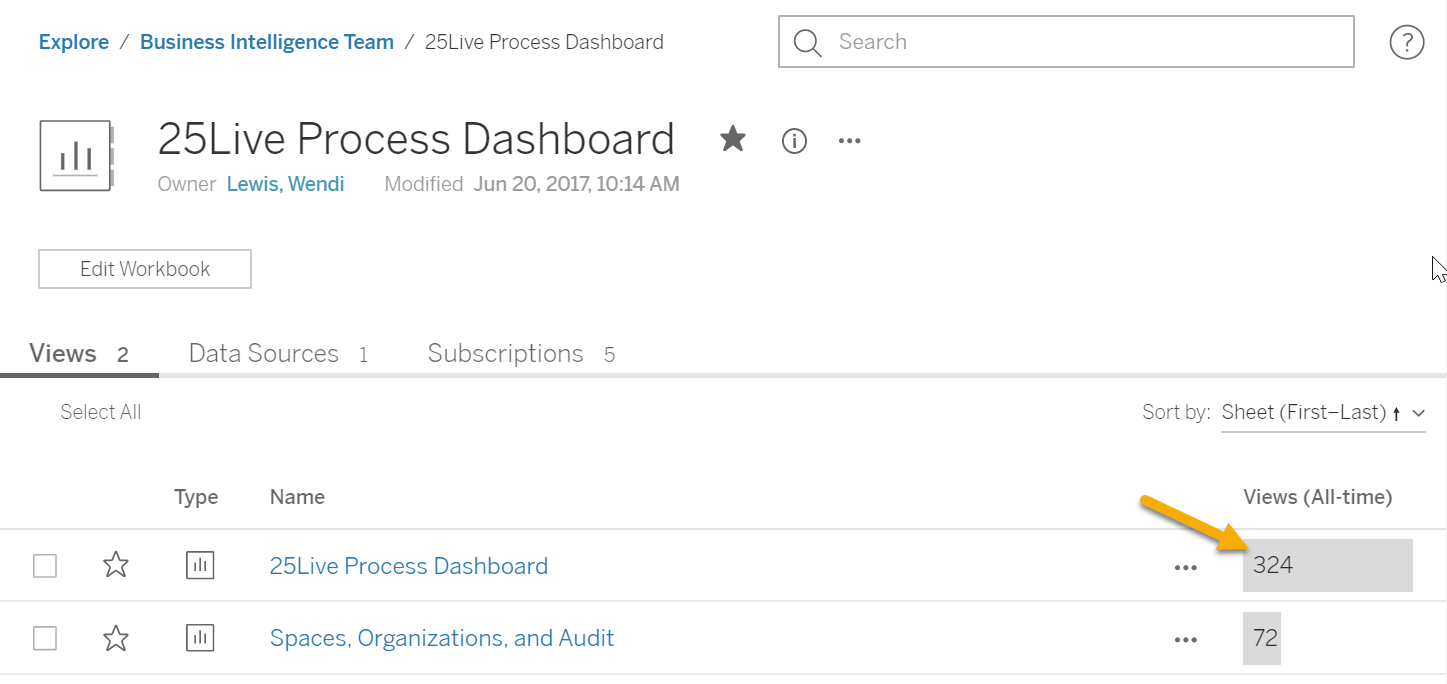The width and height of the screenshot is (1447, 684).
Task: Click the large workbook icon beside the title
Action: coord(75,155)
